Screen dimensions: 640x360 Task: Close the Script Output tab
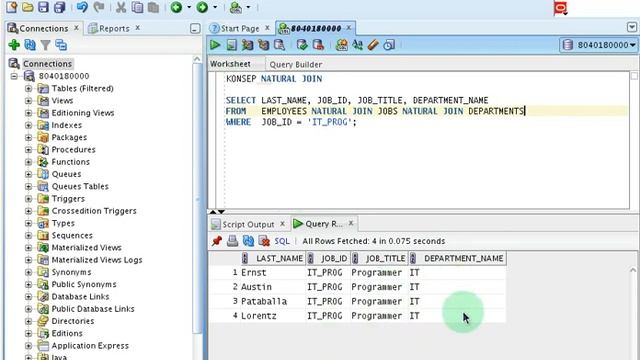coord(282,224)
